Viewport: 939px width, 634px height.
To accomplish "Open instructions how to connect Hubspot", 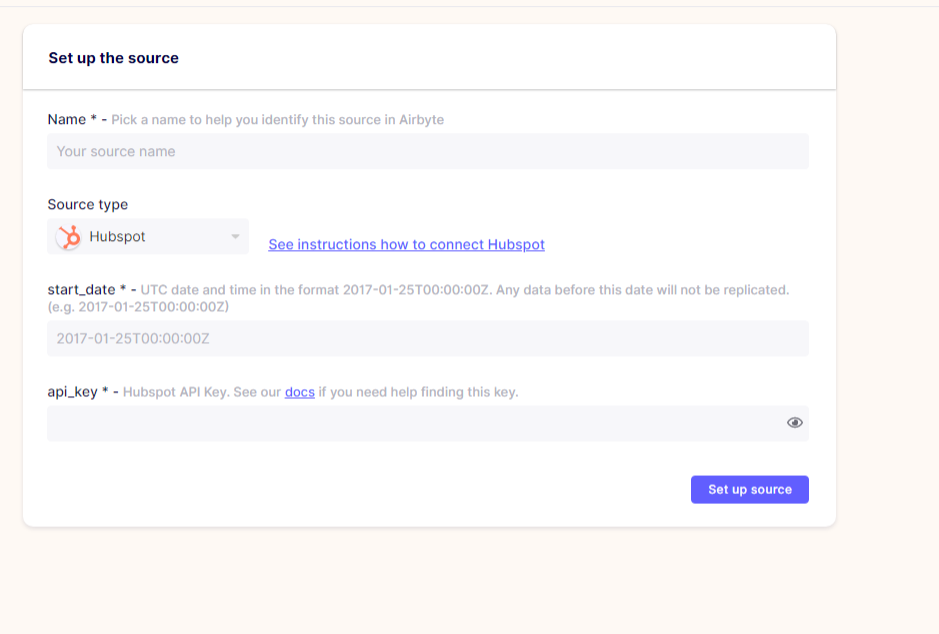I will coord(406,244).
